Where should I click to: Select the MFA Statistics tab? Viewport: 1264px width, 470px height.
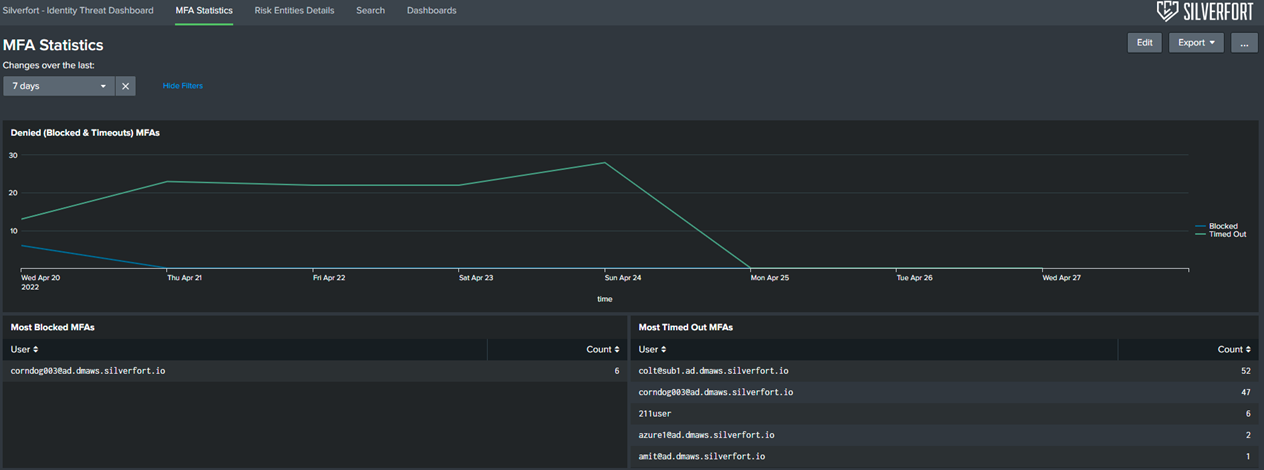pos(204,10)
